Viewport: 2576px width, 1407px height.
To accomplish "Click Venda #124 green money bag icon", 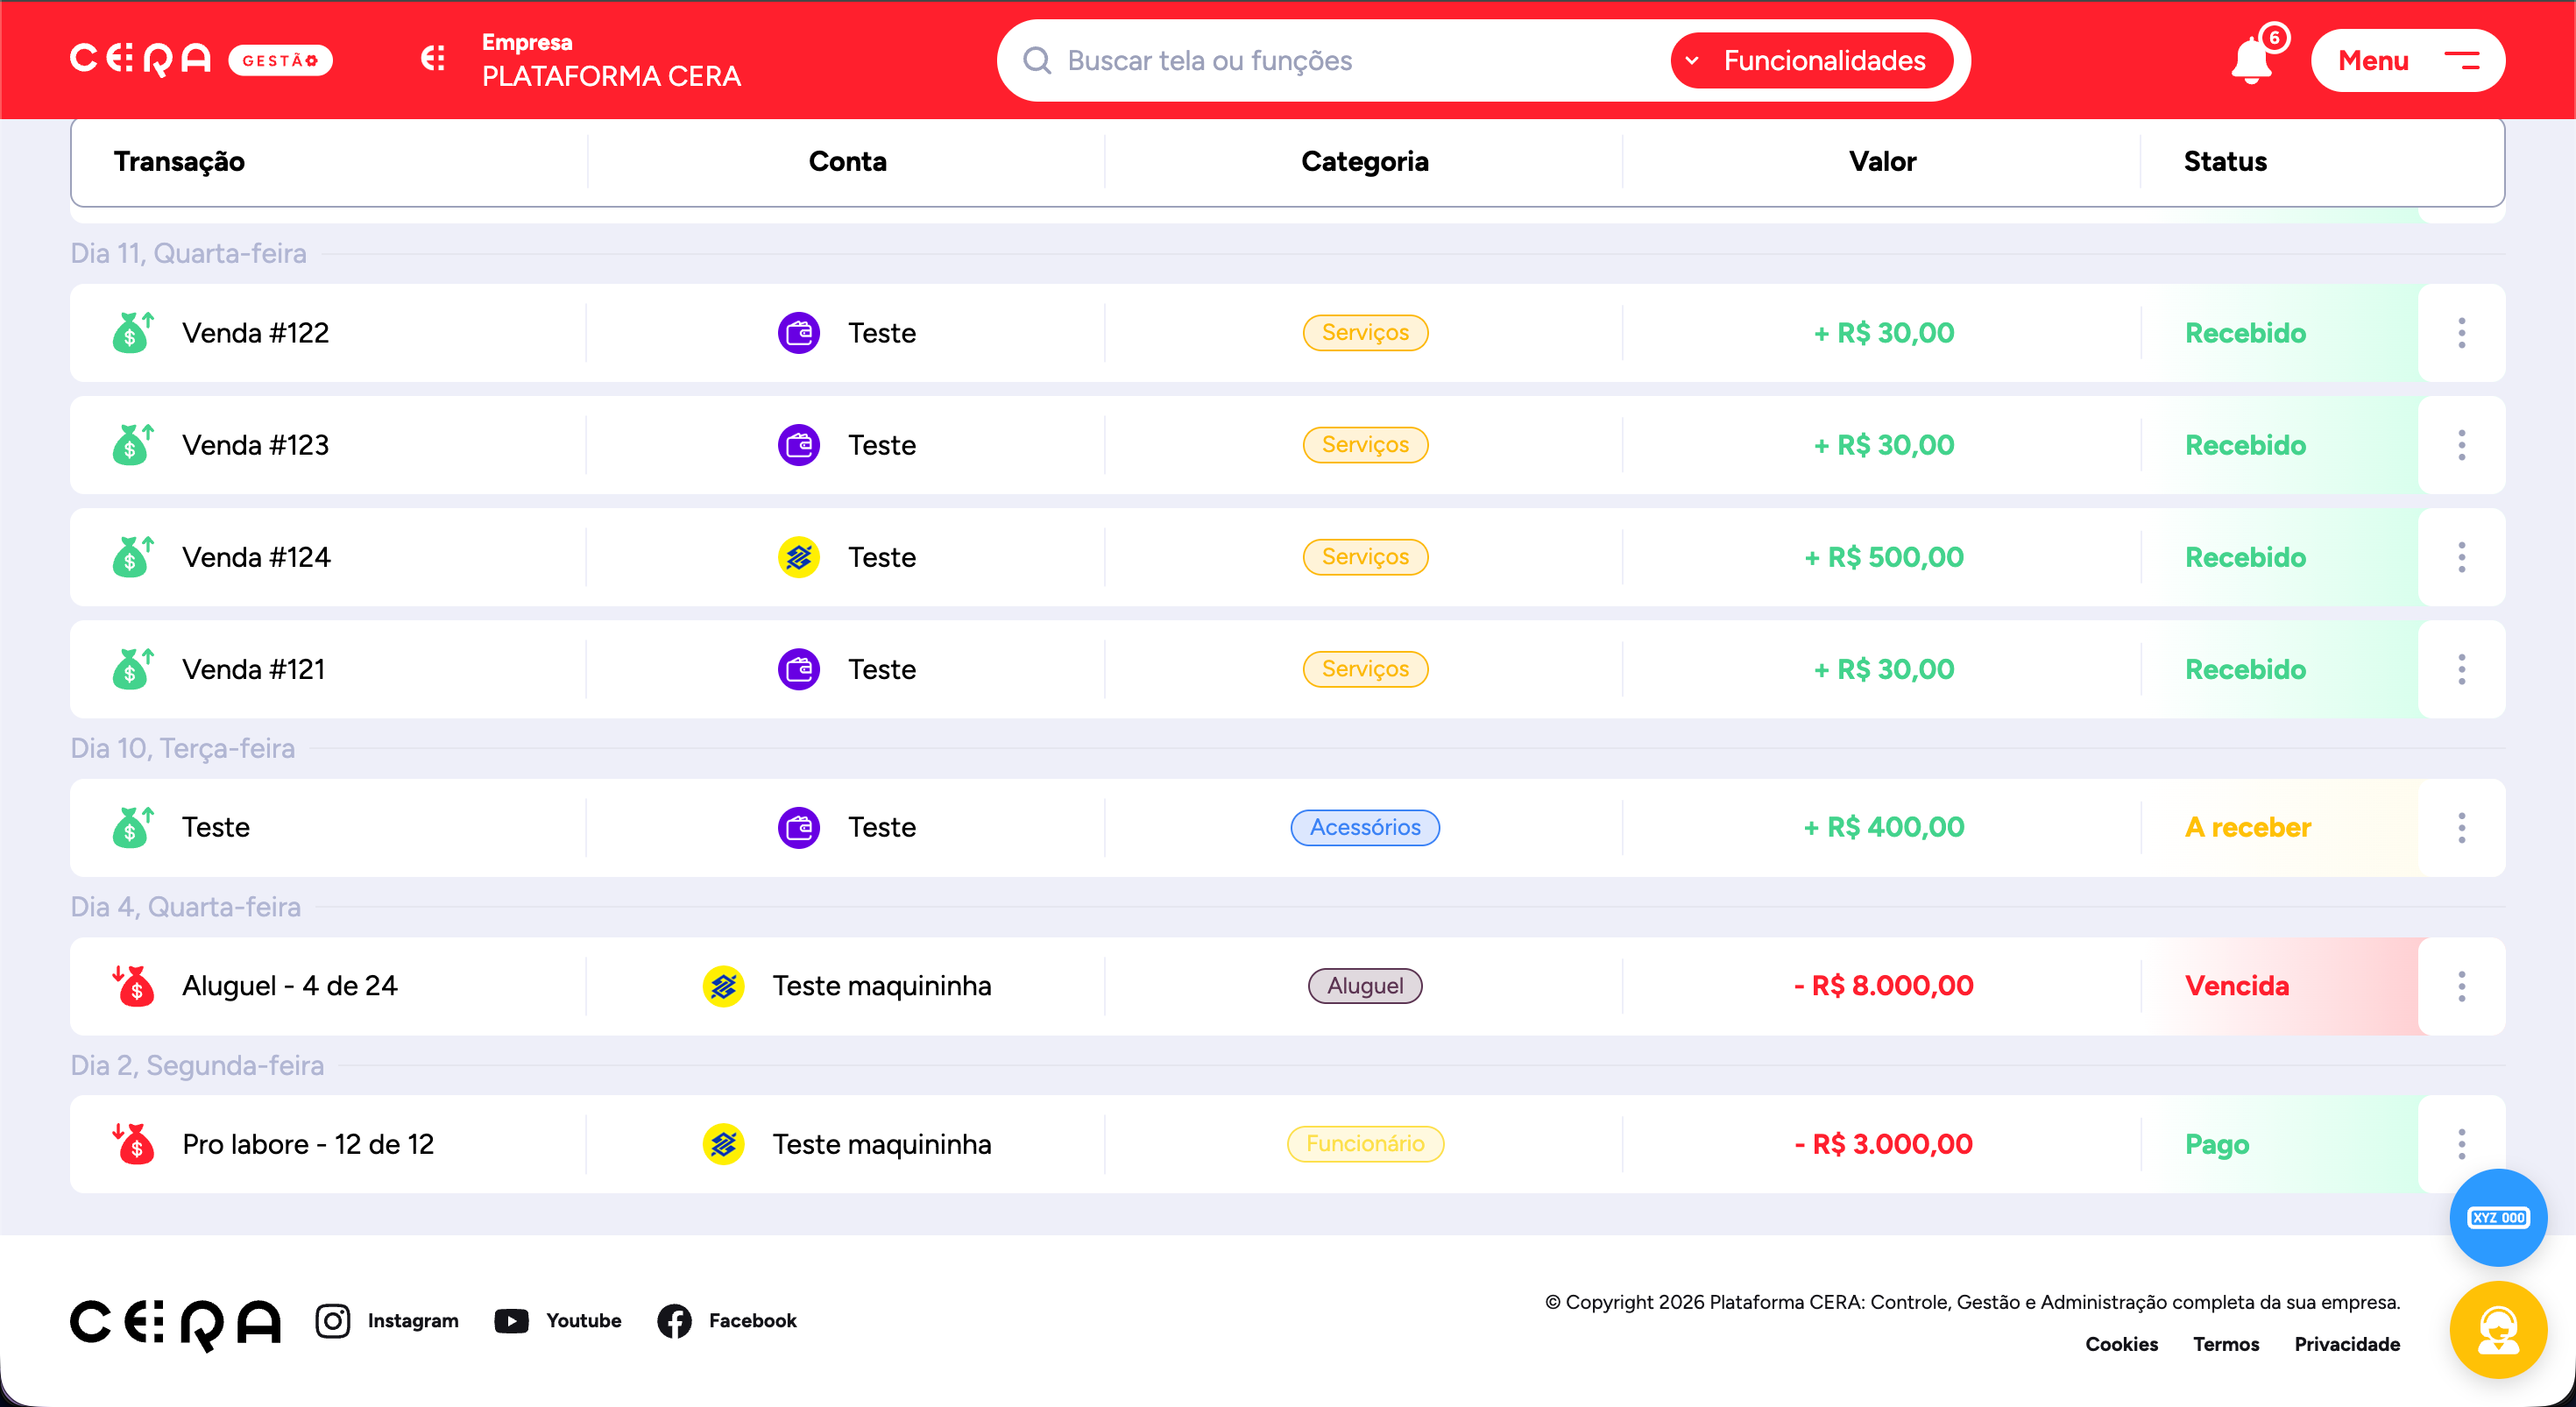I will (132, 557).
